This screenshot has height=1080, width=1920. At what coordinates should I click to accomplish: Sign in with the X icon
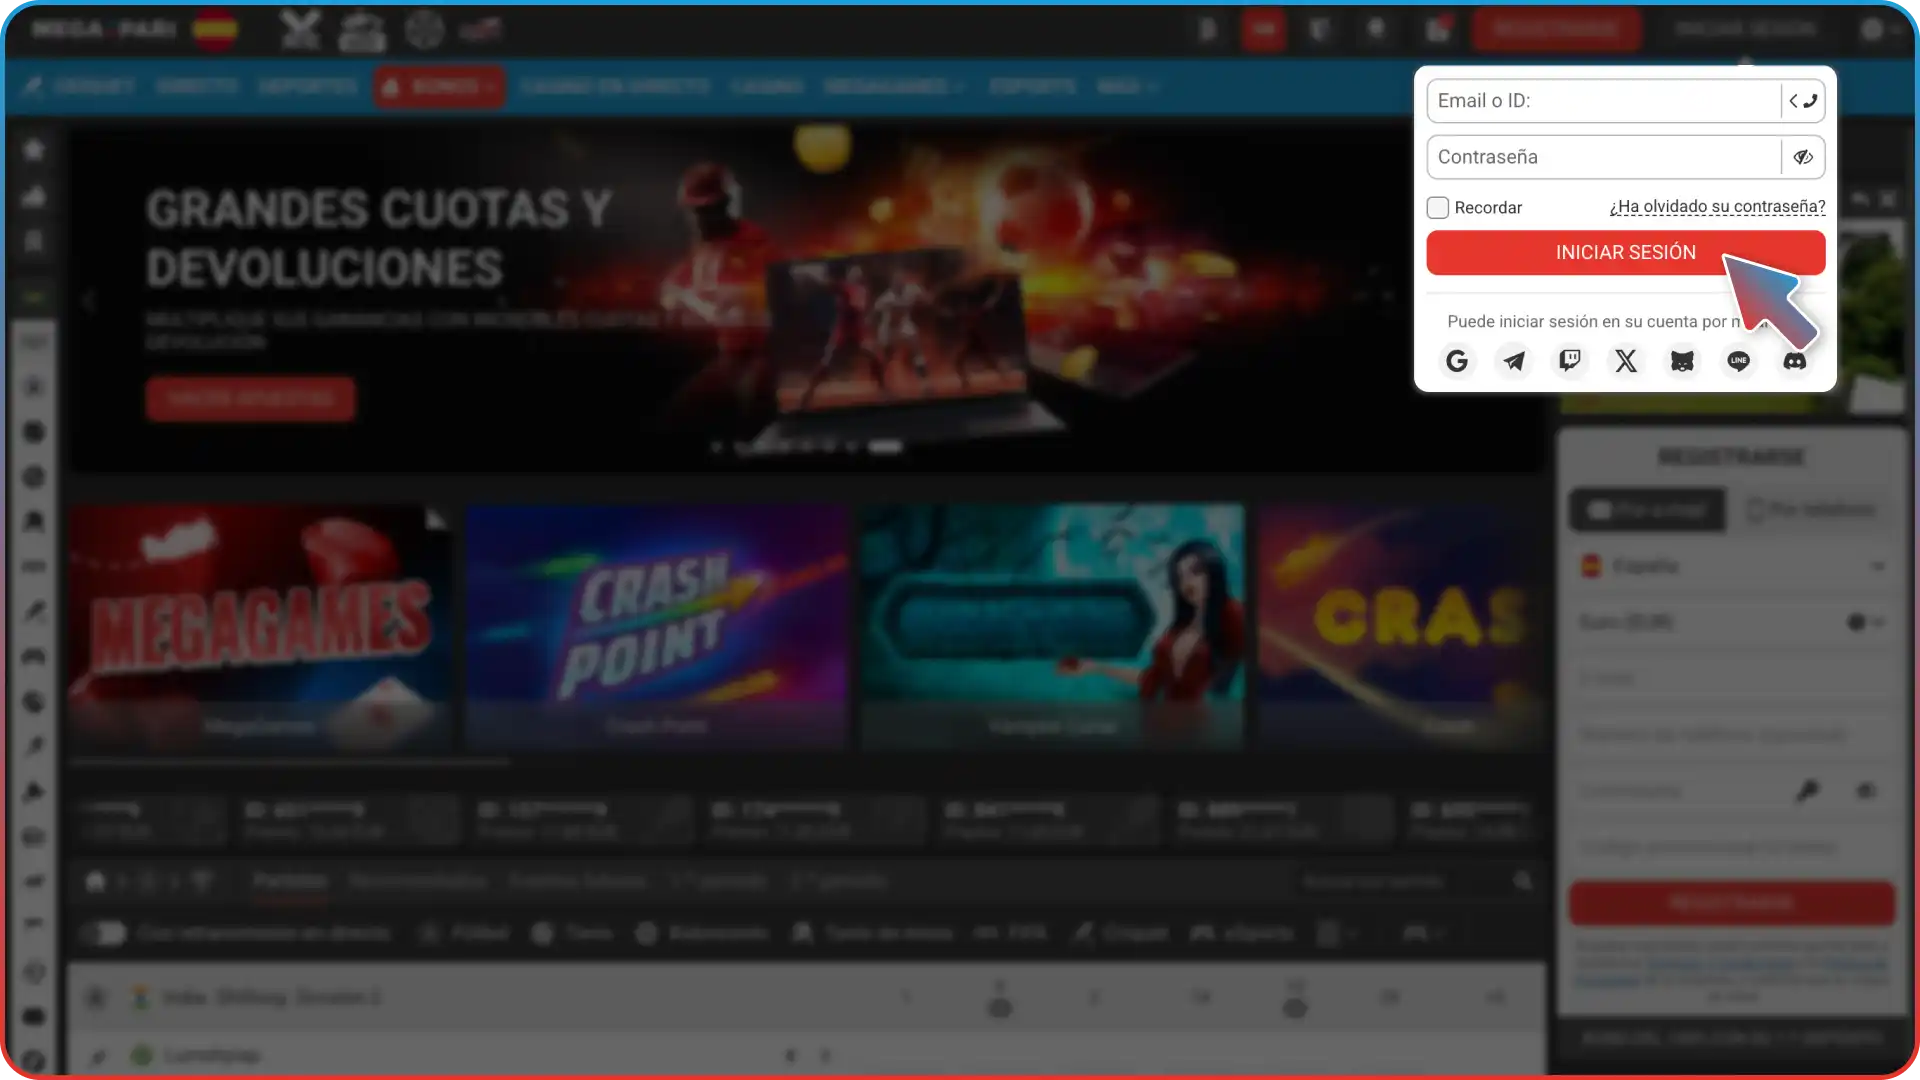[x=1626, y=361]
